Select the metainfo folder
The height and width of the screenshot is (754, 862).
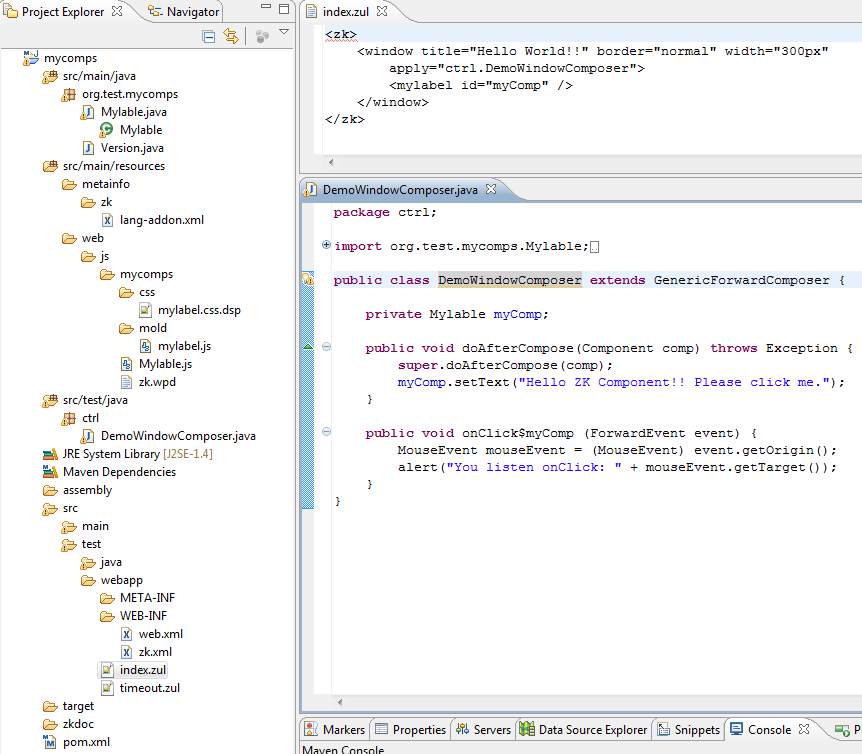[x=106, y=184]
